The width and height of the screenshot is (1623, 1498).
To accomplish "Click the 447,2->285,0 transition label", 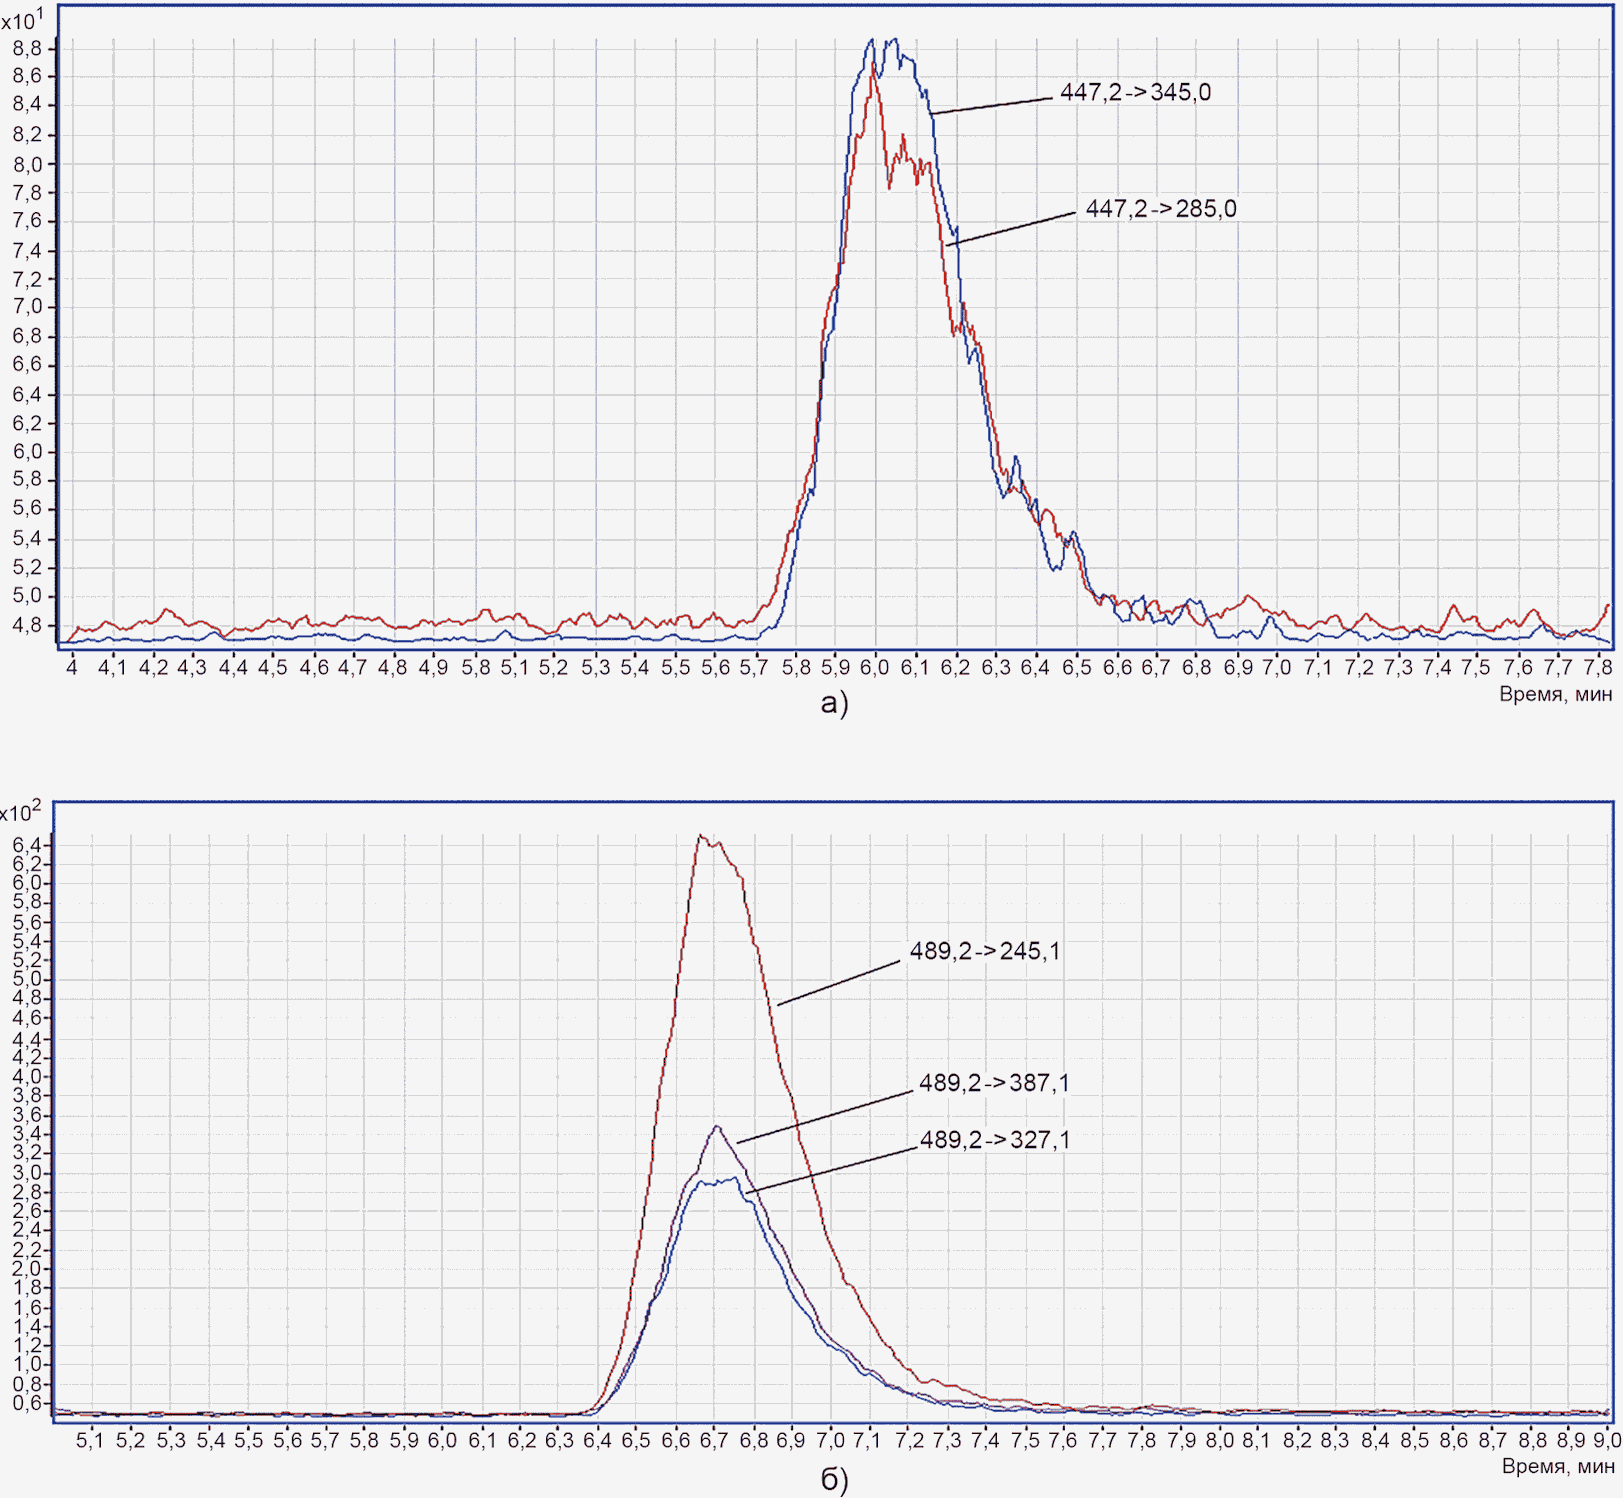I will [1161, 209].
